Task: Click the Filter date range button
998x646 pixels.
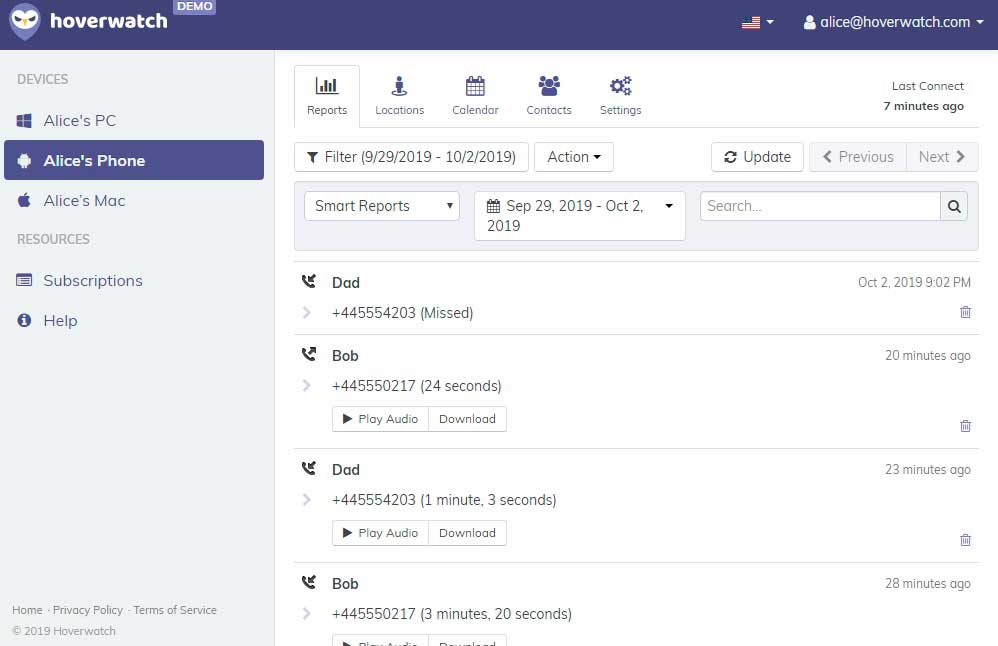Action: click(x=411, y=157)
